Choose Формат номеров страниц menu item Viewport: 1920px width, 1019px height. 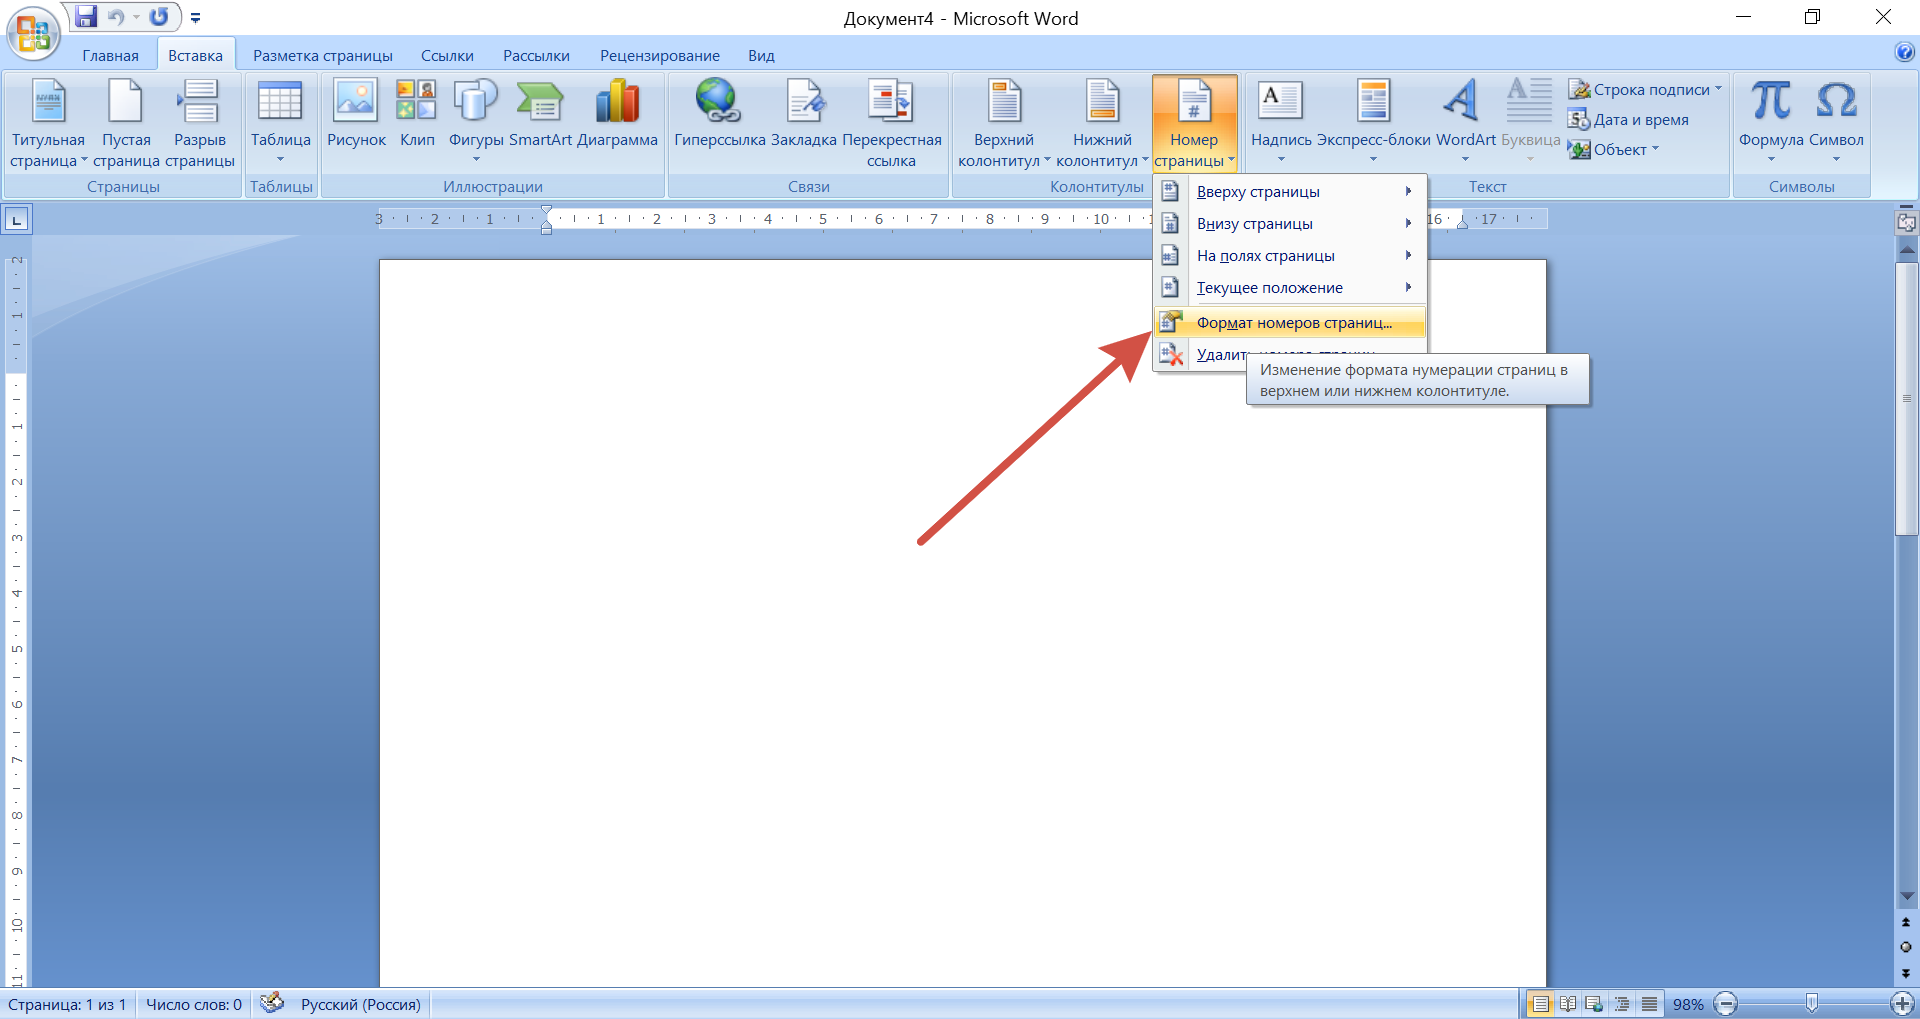click(1293, 323)
